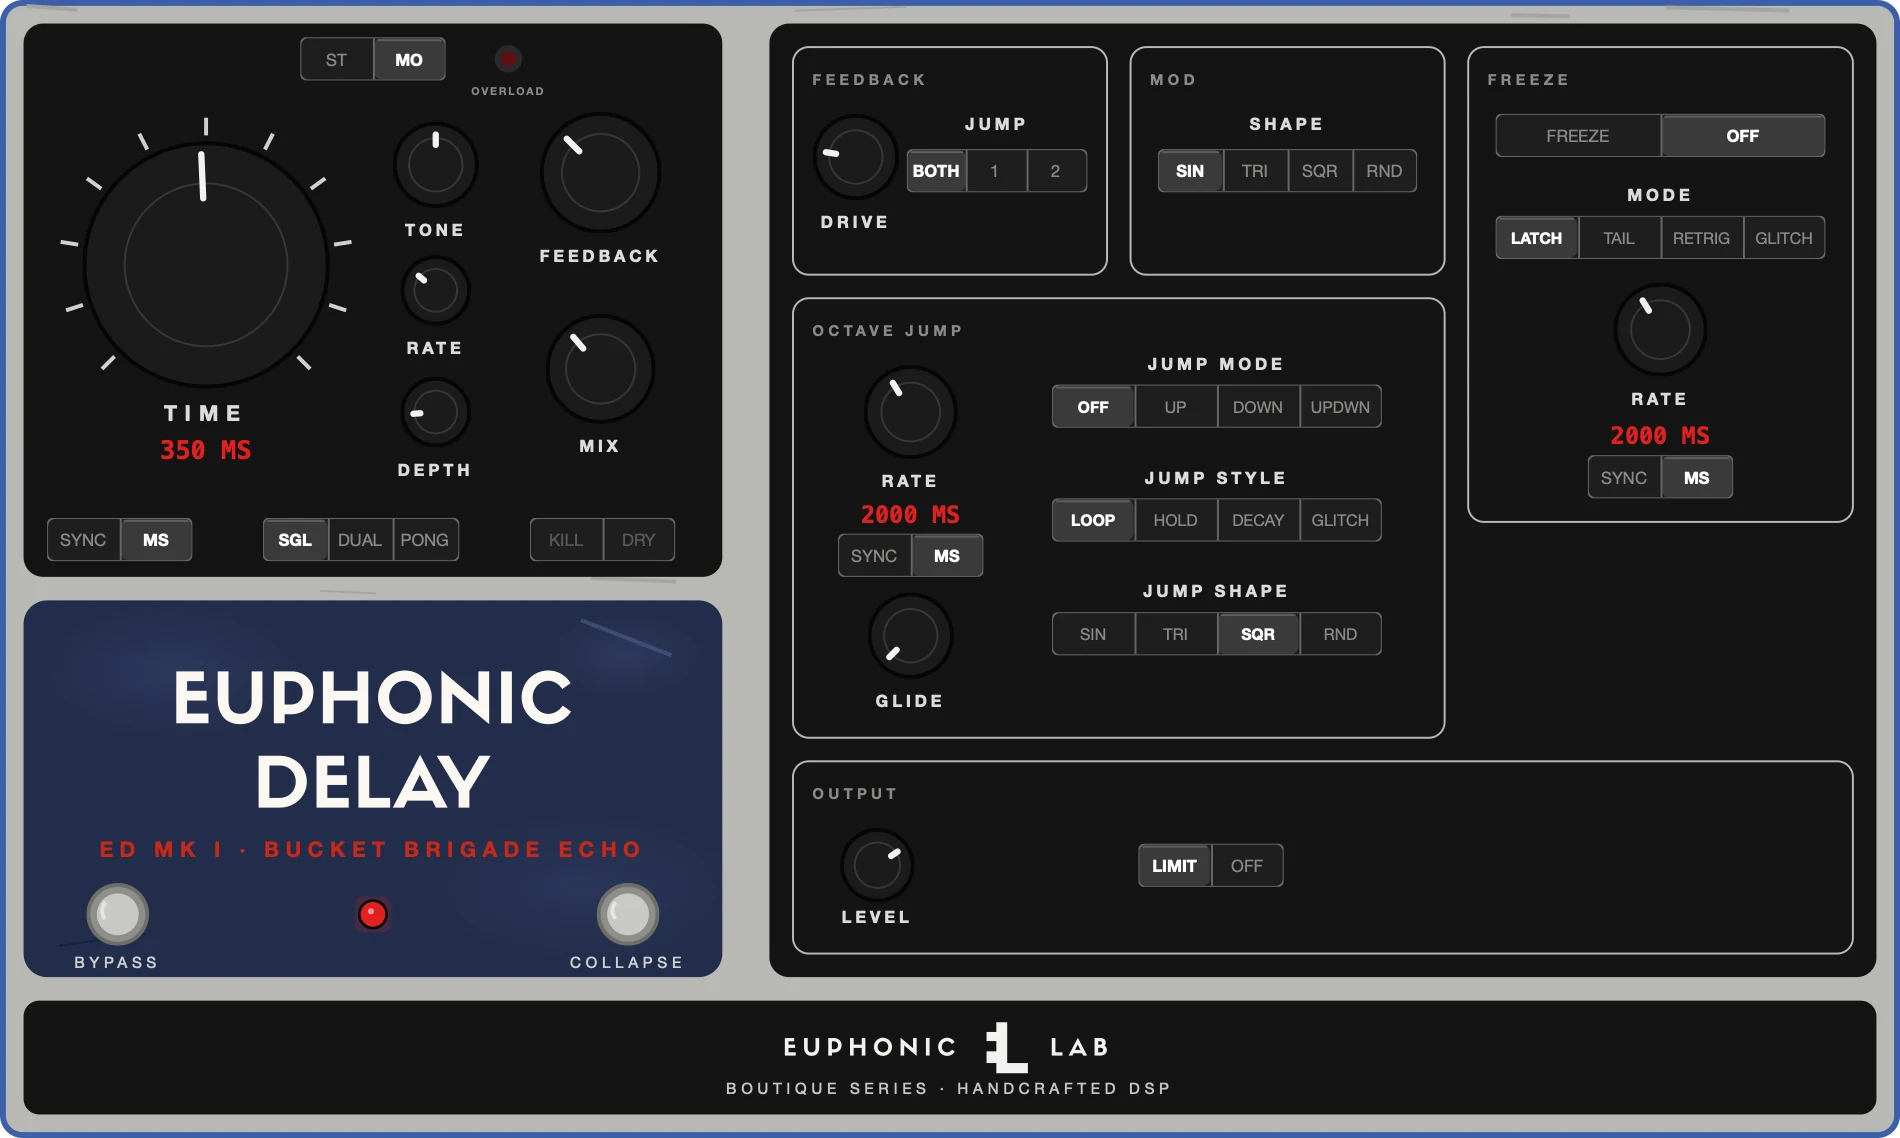Set feedback JUMP to 1
Viewport: 1900px width, 1138px height.
pos(995,171)
